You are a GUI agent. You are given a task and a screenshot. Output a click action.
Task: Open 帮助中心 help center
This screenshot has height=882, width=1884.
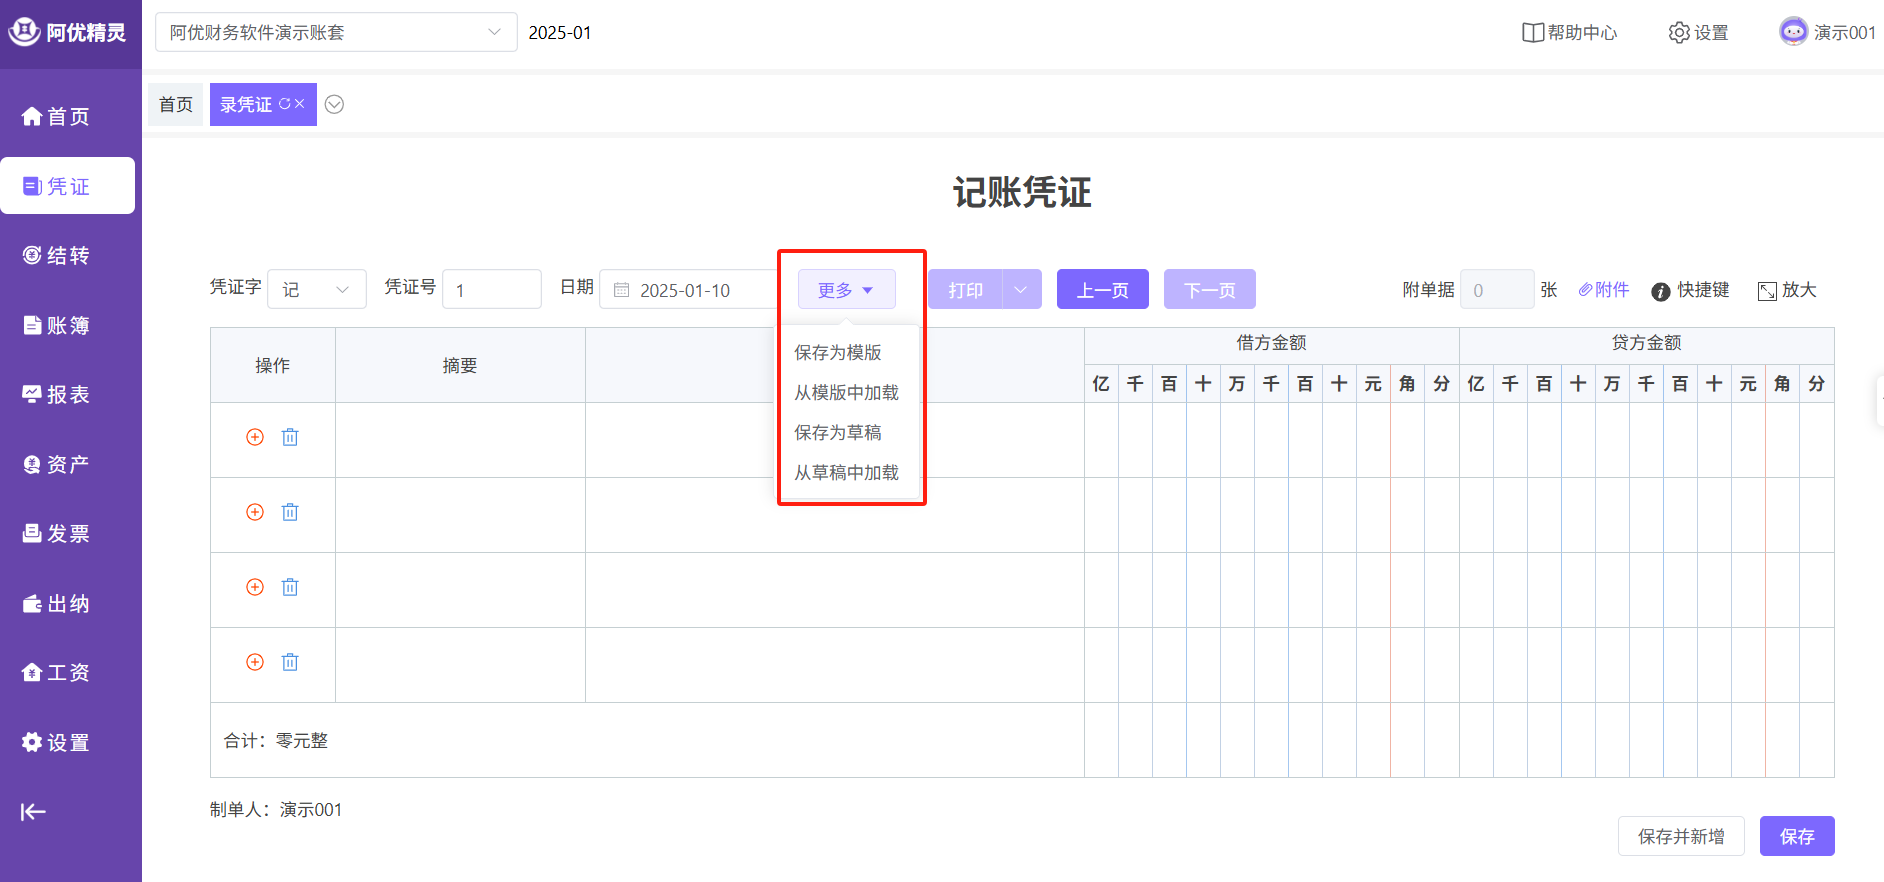point(1569,33)
